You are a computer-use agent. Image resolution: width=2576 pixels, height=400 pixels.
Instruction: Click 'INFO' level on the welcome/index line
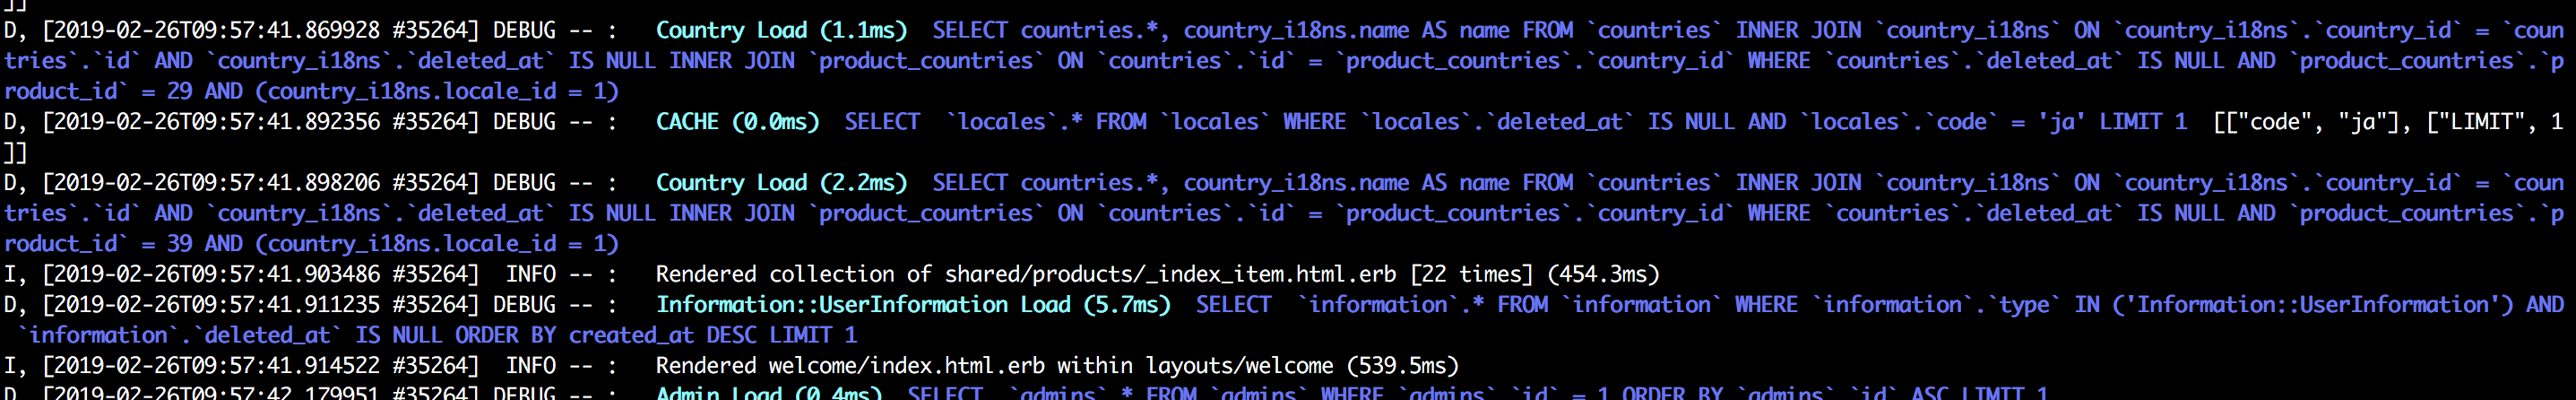pos(530,366)
